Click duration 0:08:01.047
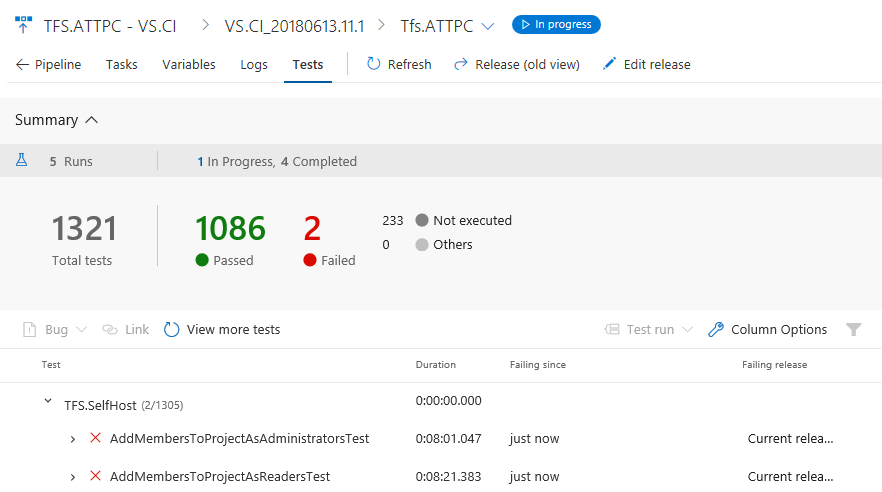This screenshot has height=492, width=882. click(448, 439)
